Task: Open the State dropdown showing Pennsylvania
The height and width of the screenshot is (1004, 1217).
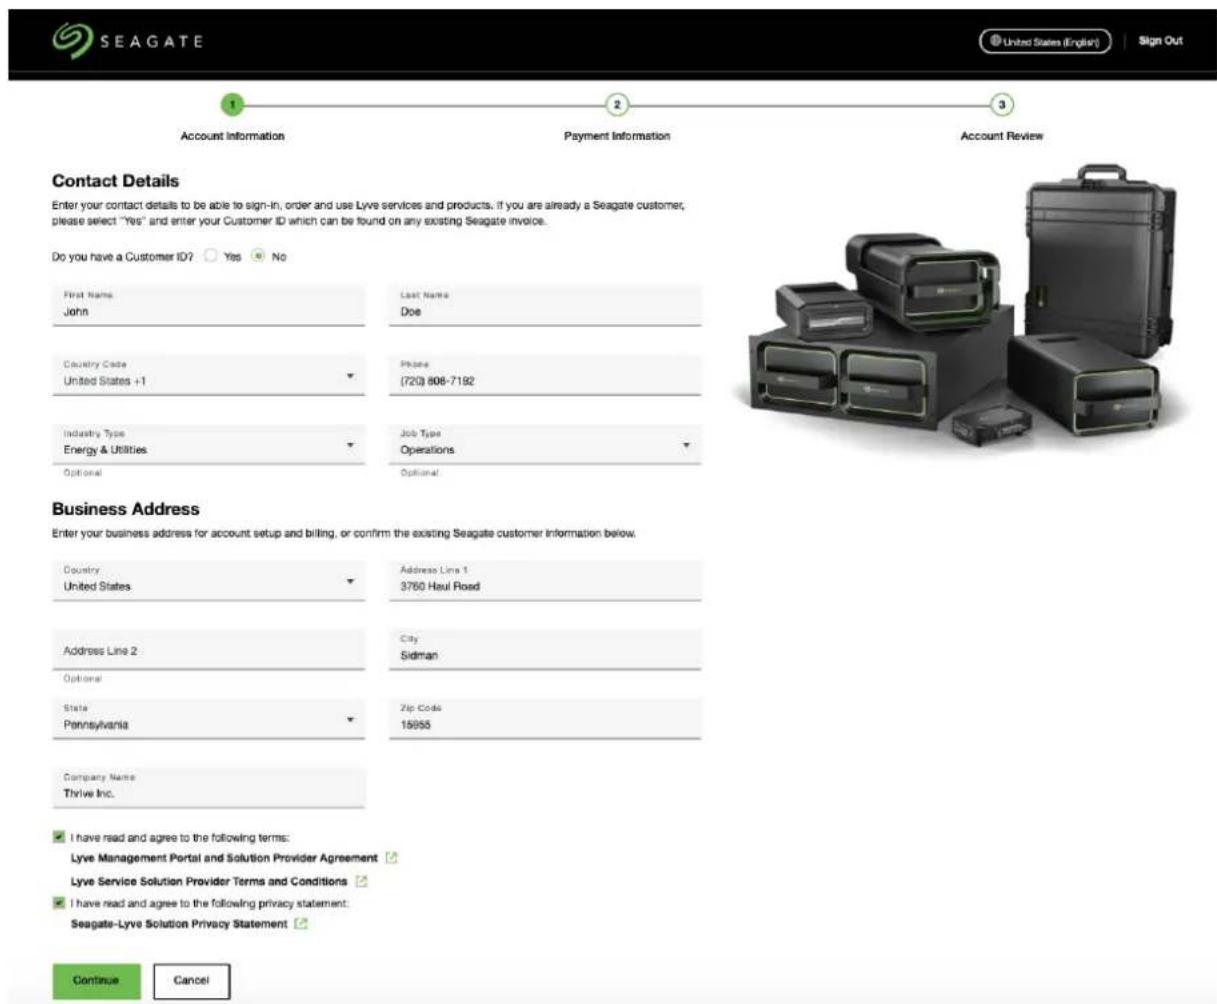Action: (208, 719)
